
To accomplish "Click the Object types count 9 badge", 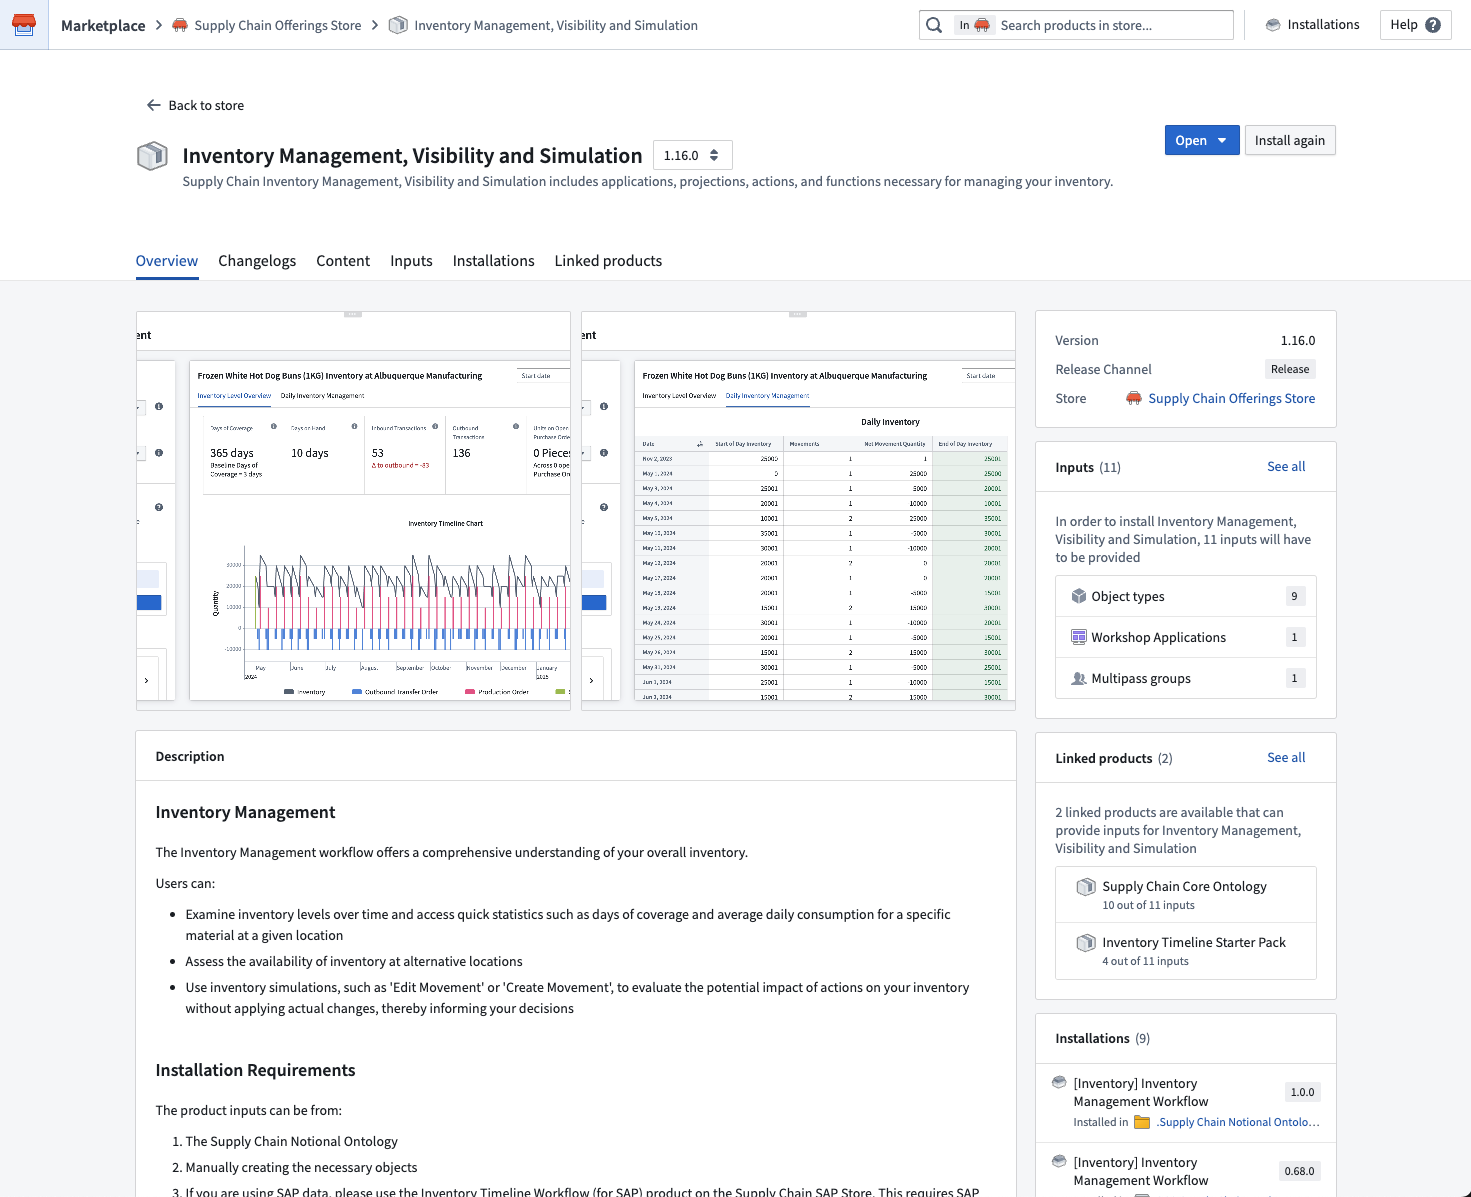I will (1294, 596).
